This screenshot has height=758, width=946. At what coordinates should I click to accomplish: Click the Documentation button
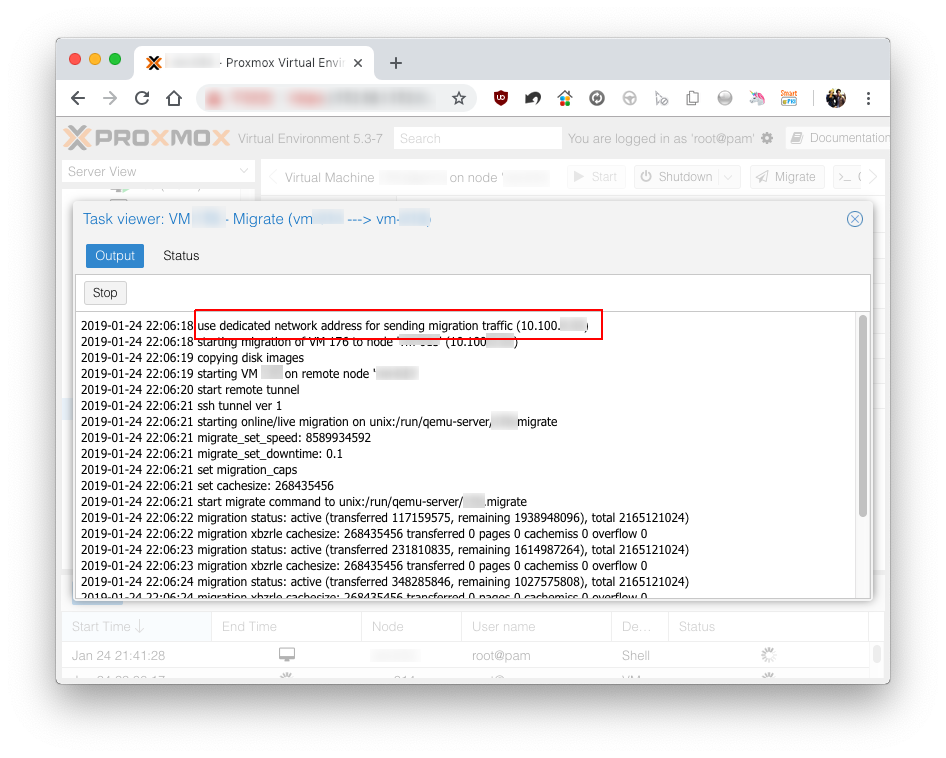tap(839, 138)
